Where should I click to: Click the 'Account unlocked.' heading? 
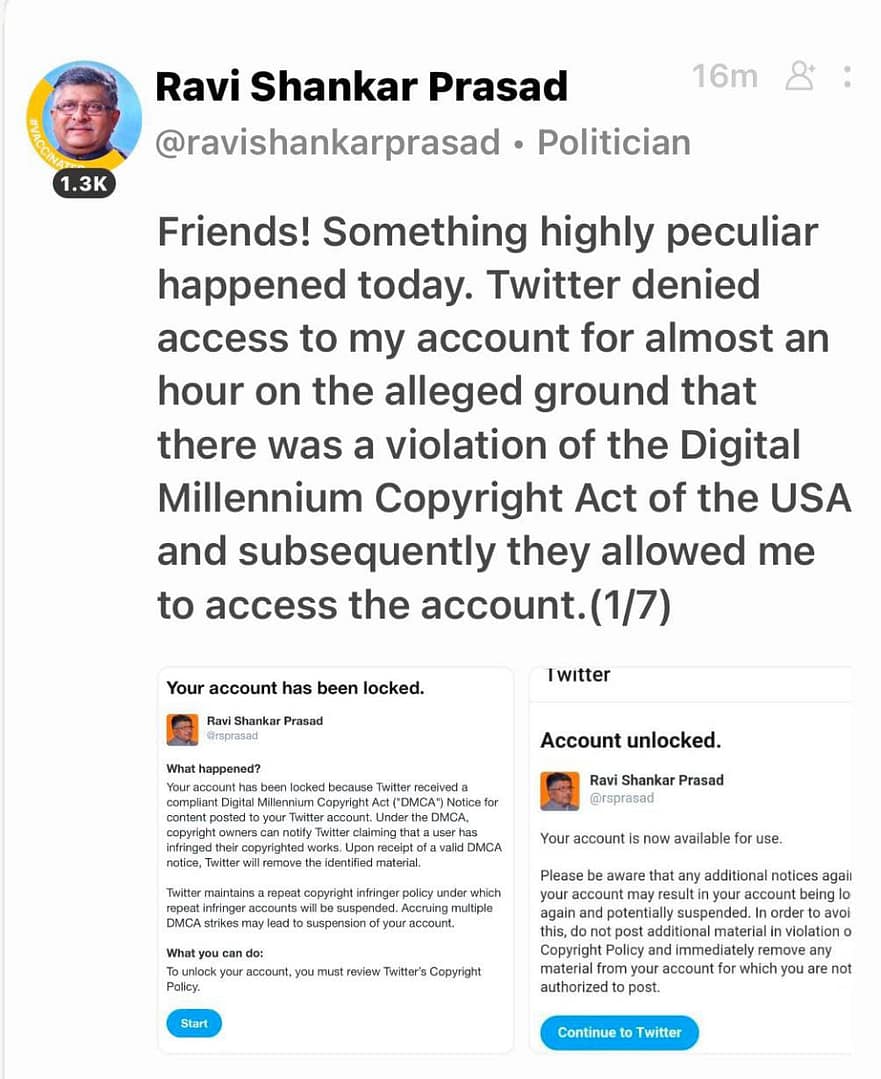click(x=630, y=741)
